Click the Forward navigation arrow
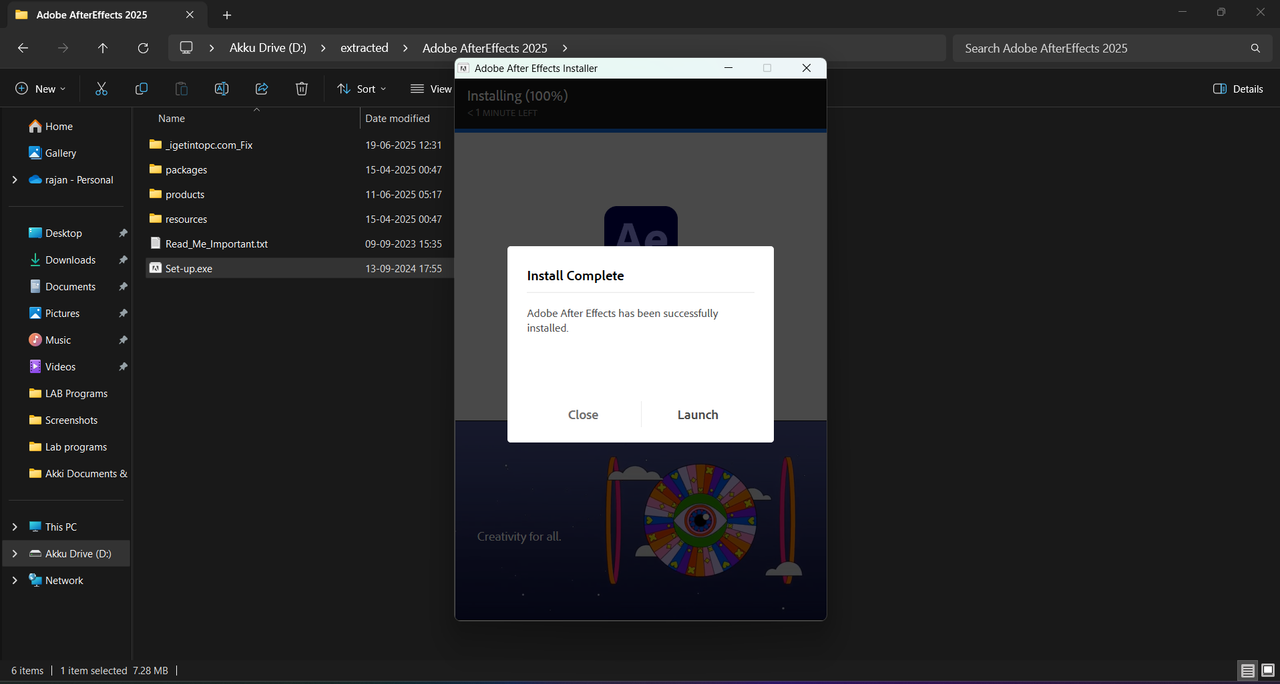Screen dimensions: 1280x684 point(63,48)
